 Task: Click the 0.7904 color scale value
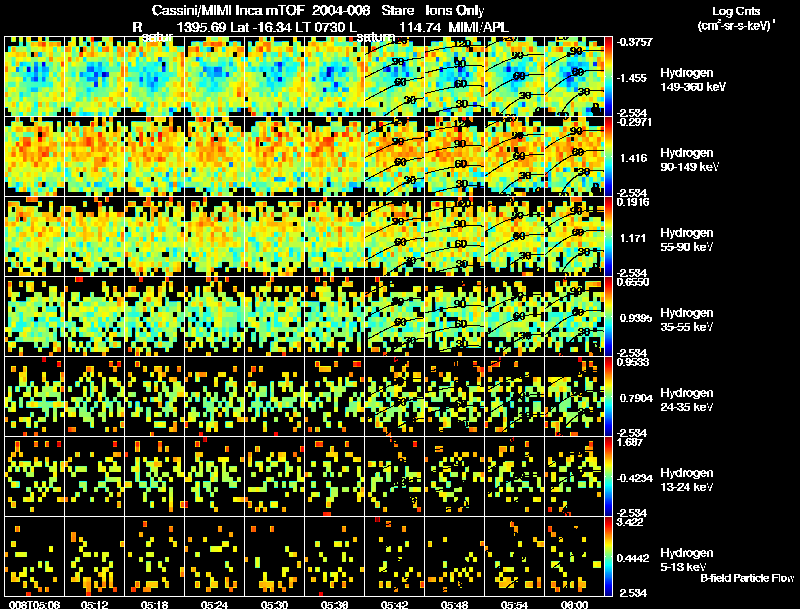(x=634, y=398)
